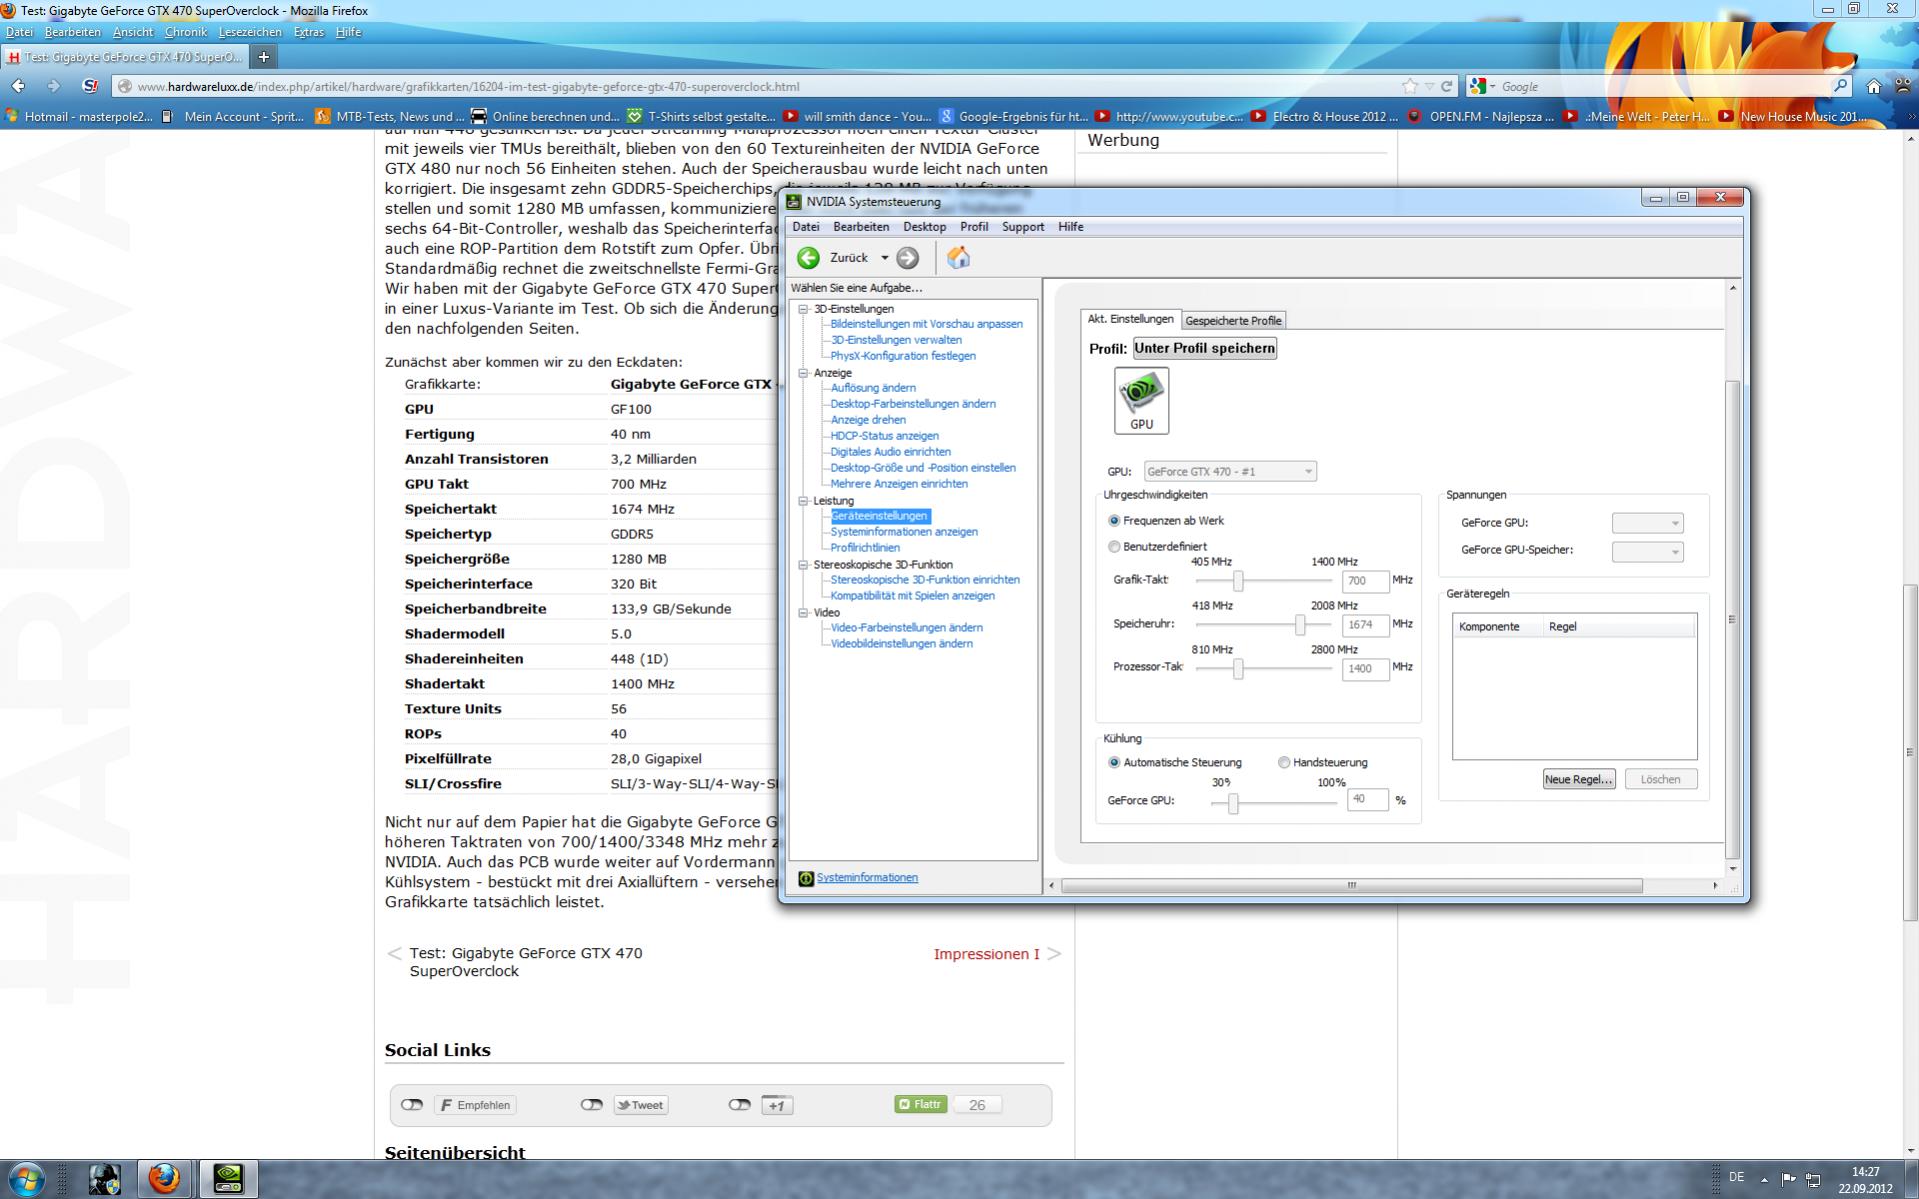
Task: Reload the page in Firefox
Action: coord(1446,86)
